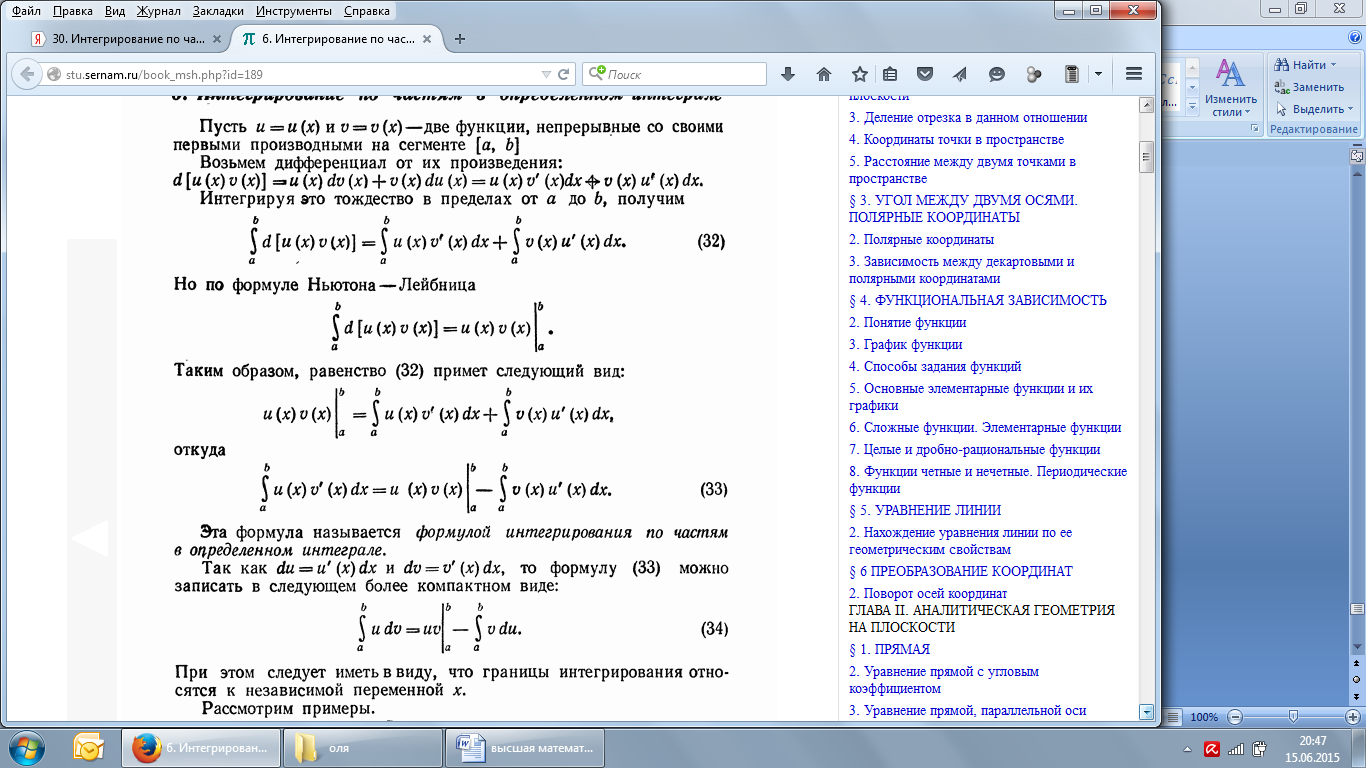Open link '§ 1. ПРЯМАЯ'

(889, 650)
